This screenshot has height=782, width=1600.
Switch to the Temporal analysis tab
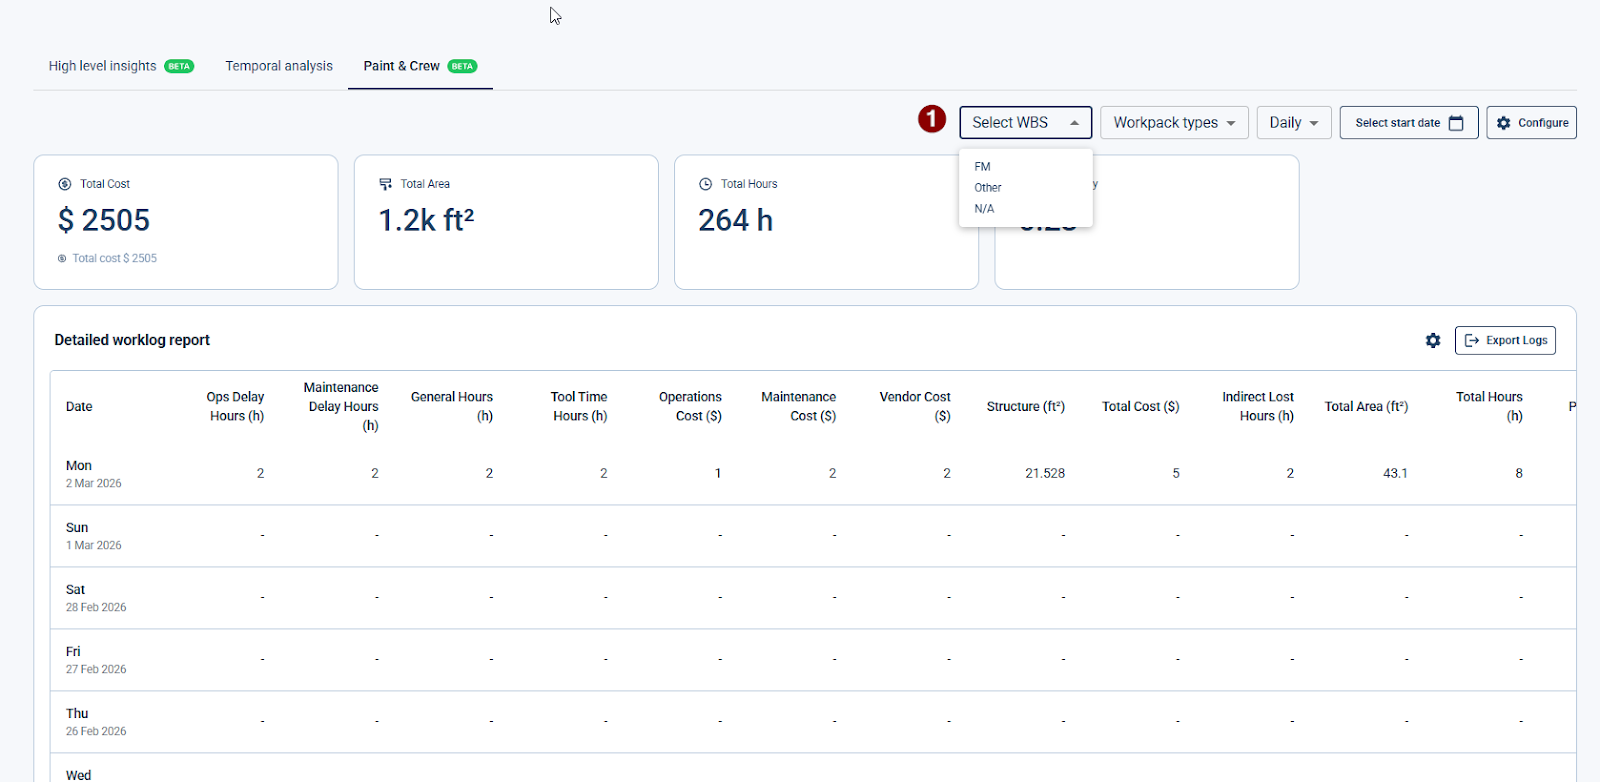pos(279,66)
